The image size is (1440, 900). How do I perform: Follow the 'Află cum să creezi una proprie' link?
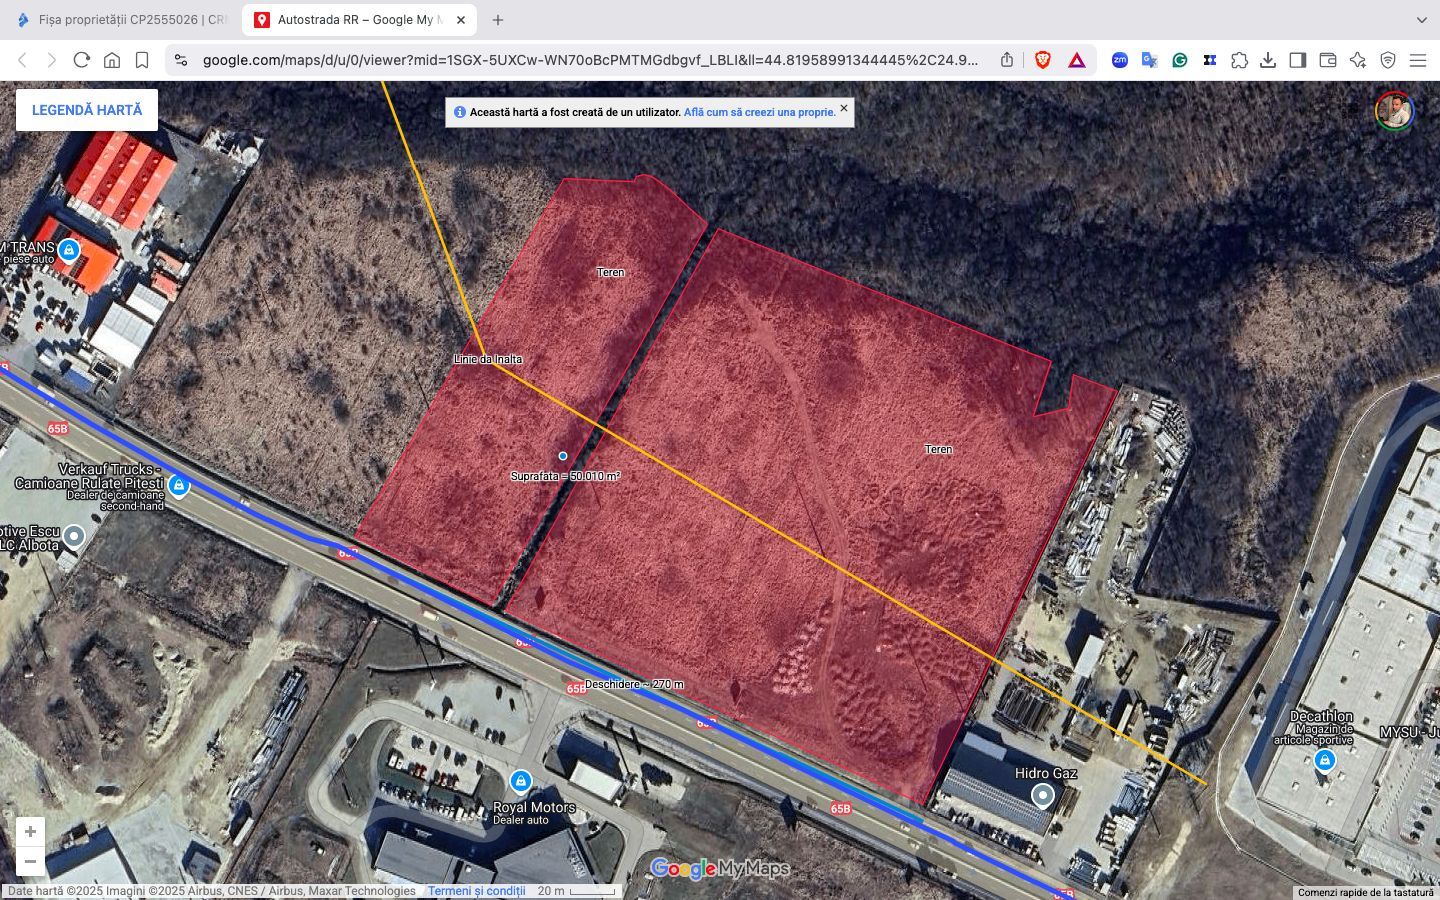pos(759,112)
